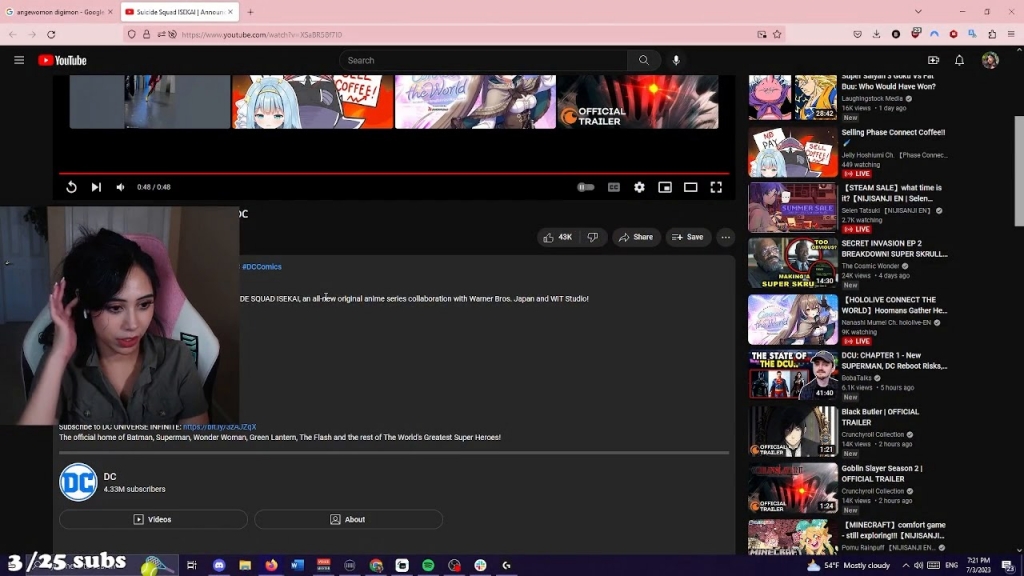Select the Suicide Squad ISEKAI tab
Image resolution: width=1024 pixels, height=576 pixels.
(x=178, y=12)
